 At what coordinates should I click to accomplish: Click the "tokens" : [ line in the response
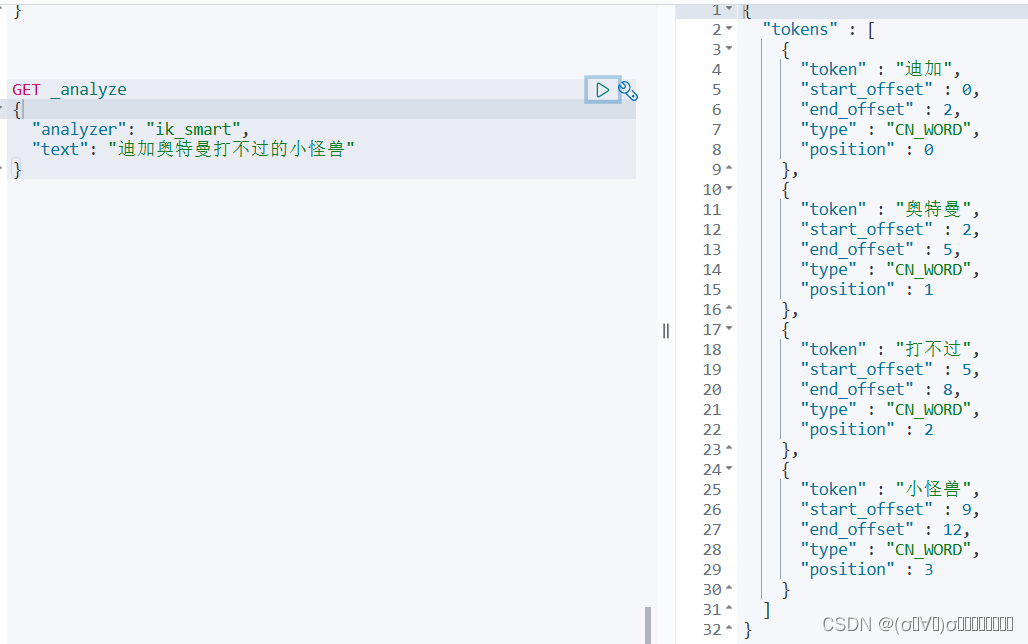pyautogui.click(x=818, y=30)
